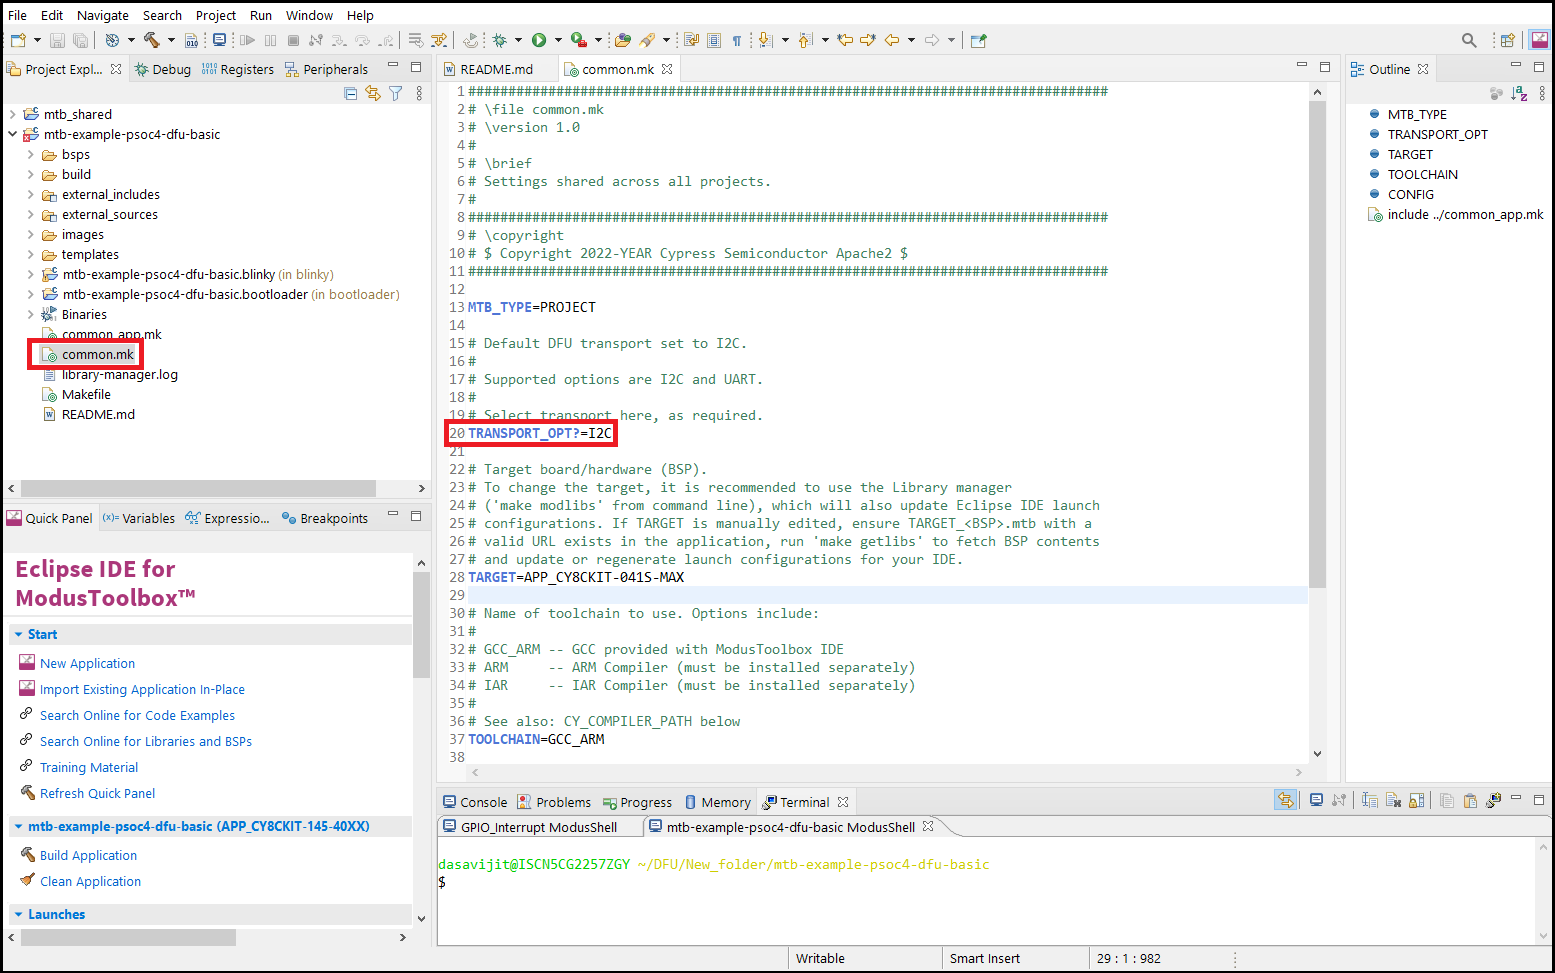The width and height of the screenshot is (1555, 973).
Task: Select Makefile in the project tree
Action: 86,394
